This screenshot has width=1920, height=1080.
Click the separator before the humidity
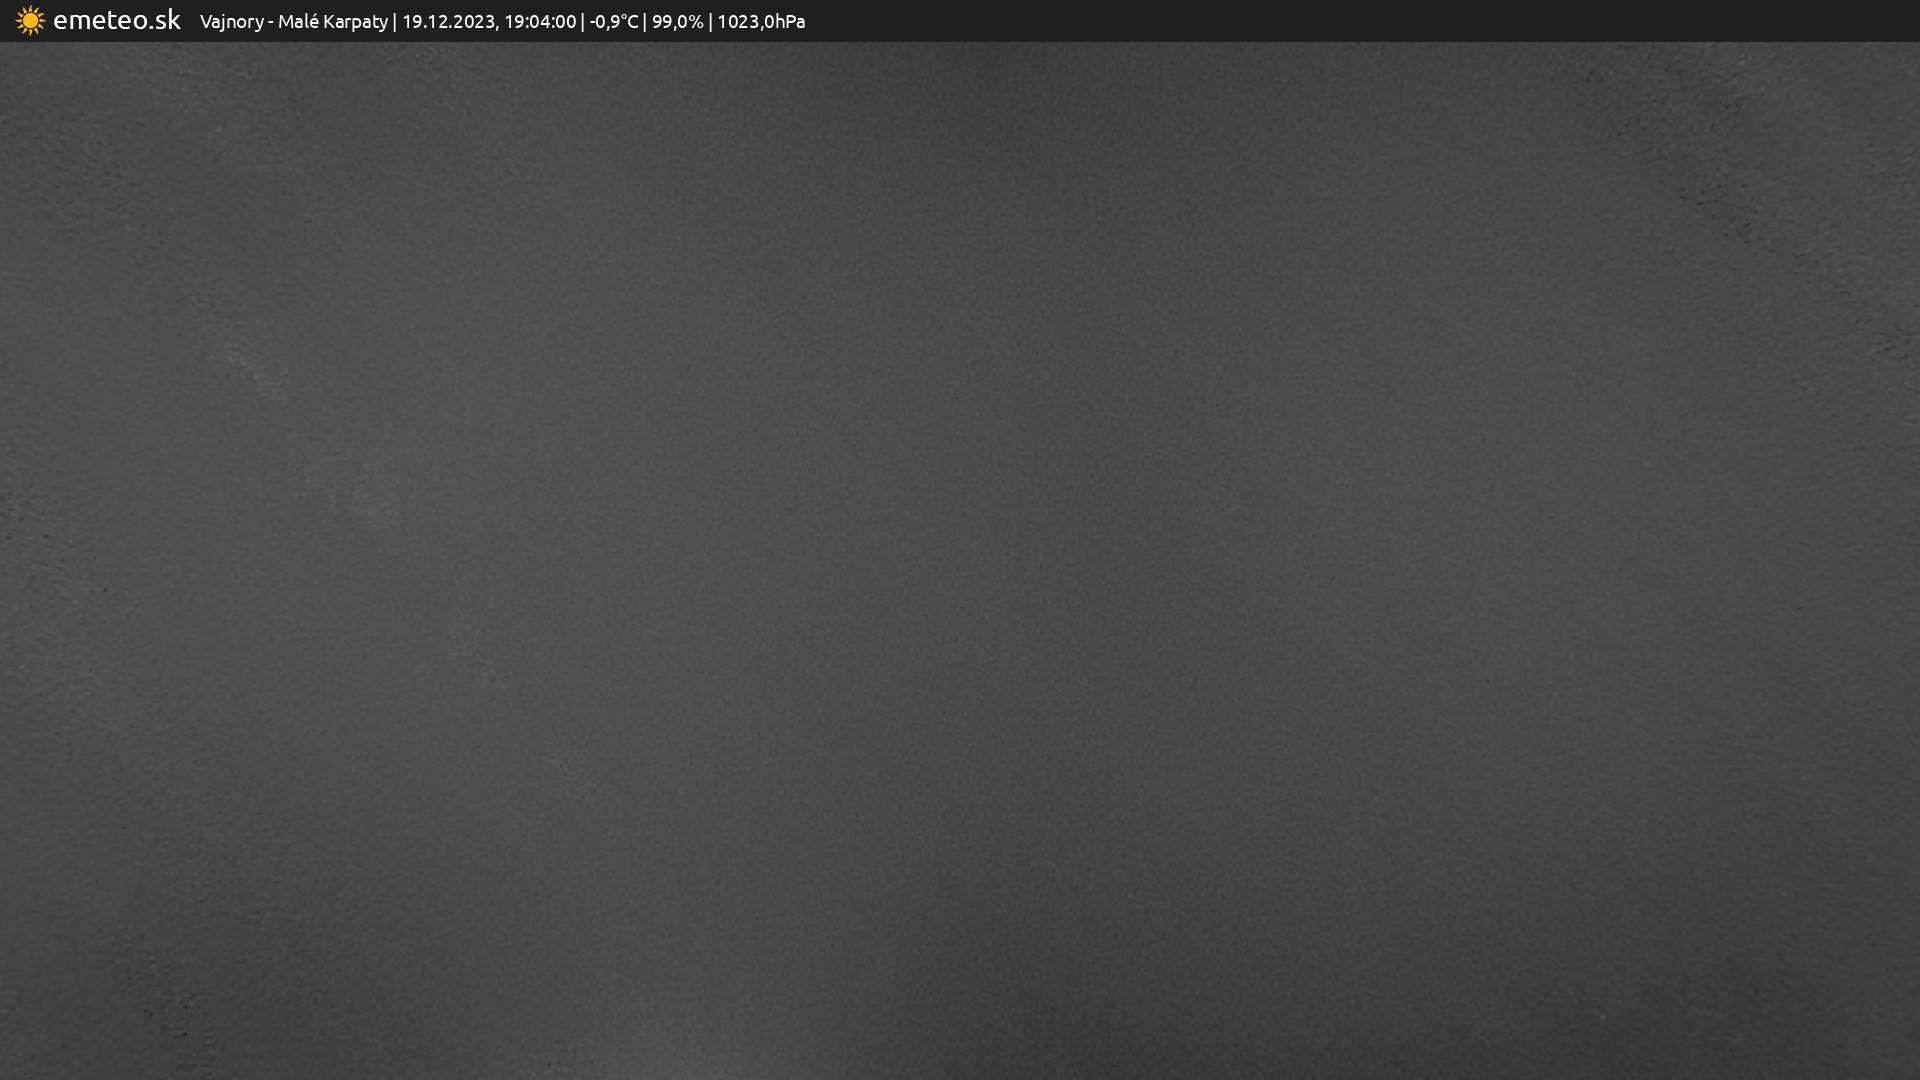[645, 22]
